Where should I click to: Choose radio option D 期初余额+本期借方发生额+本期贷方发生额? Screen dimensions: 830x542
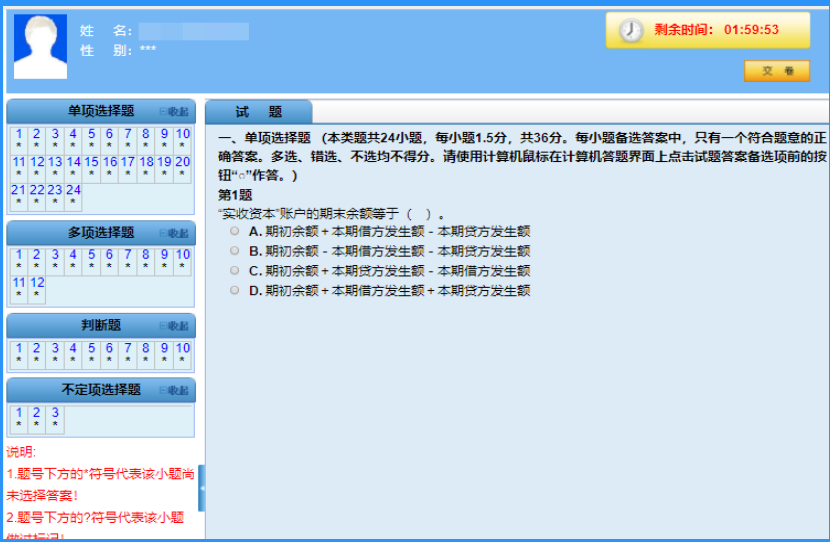point(235,291)
